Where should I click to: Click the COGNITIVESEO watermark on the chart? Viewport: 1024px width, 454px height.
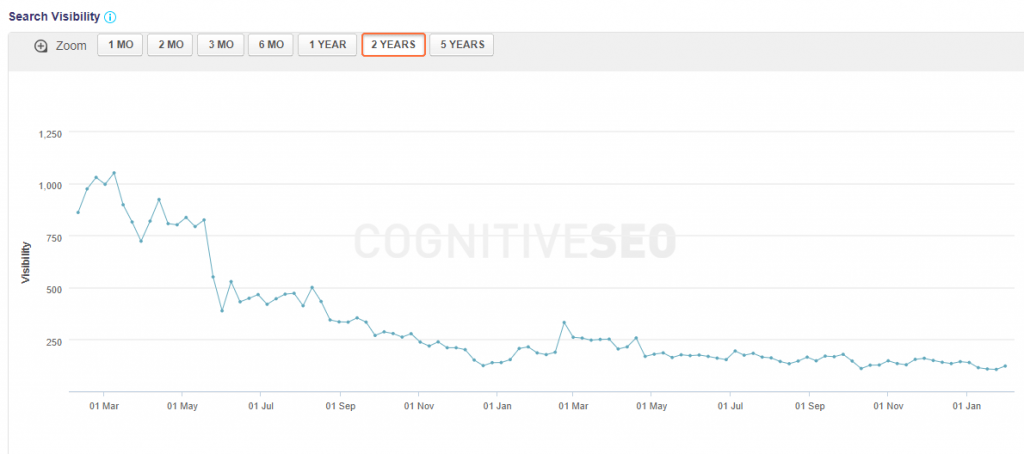pyautogui.click(x=516, y=240)
